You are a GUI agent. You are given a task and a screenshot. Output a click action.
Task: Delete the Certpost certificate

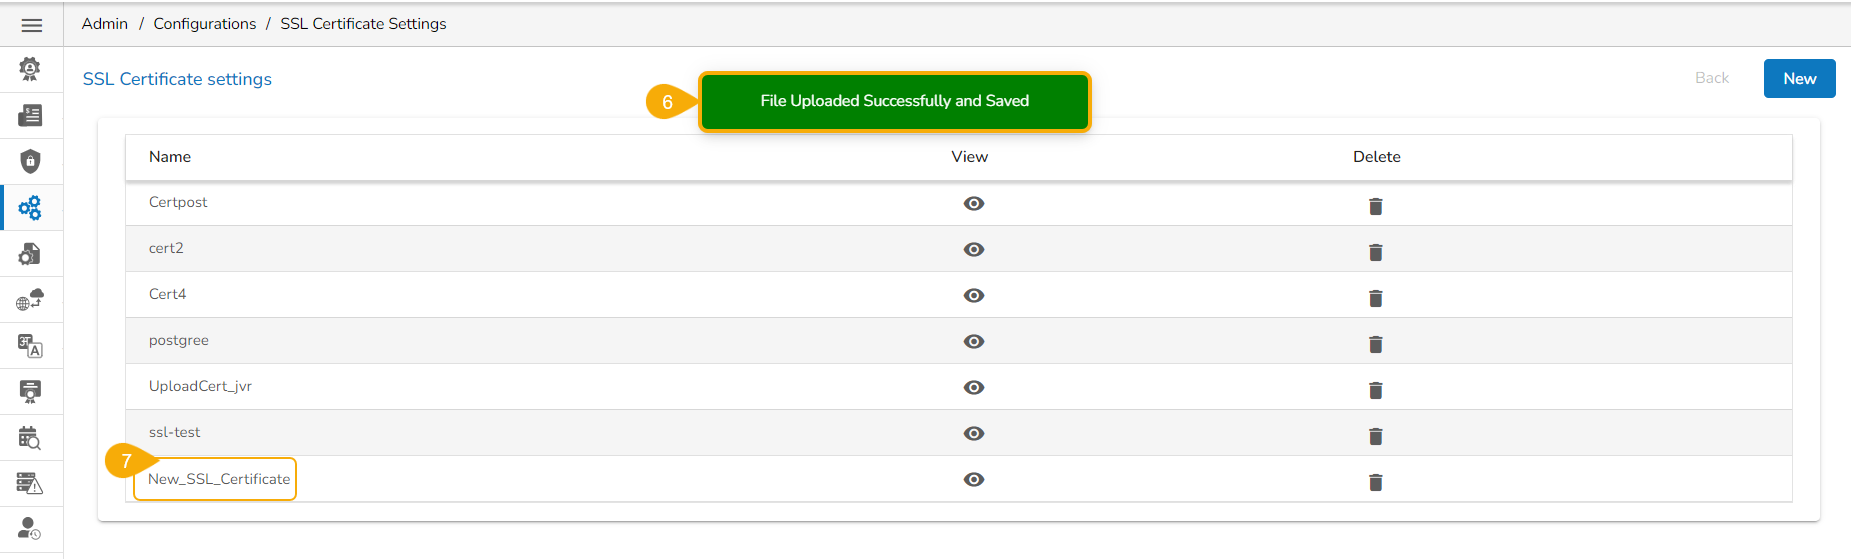[x=1375, y=206]
